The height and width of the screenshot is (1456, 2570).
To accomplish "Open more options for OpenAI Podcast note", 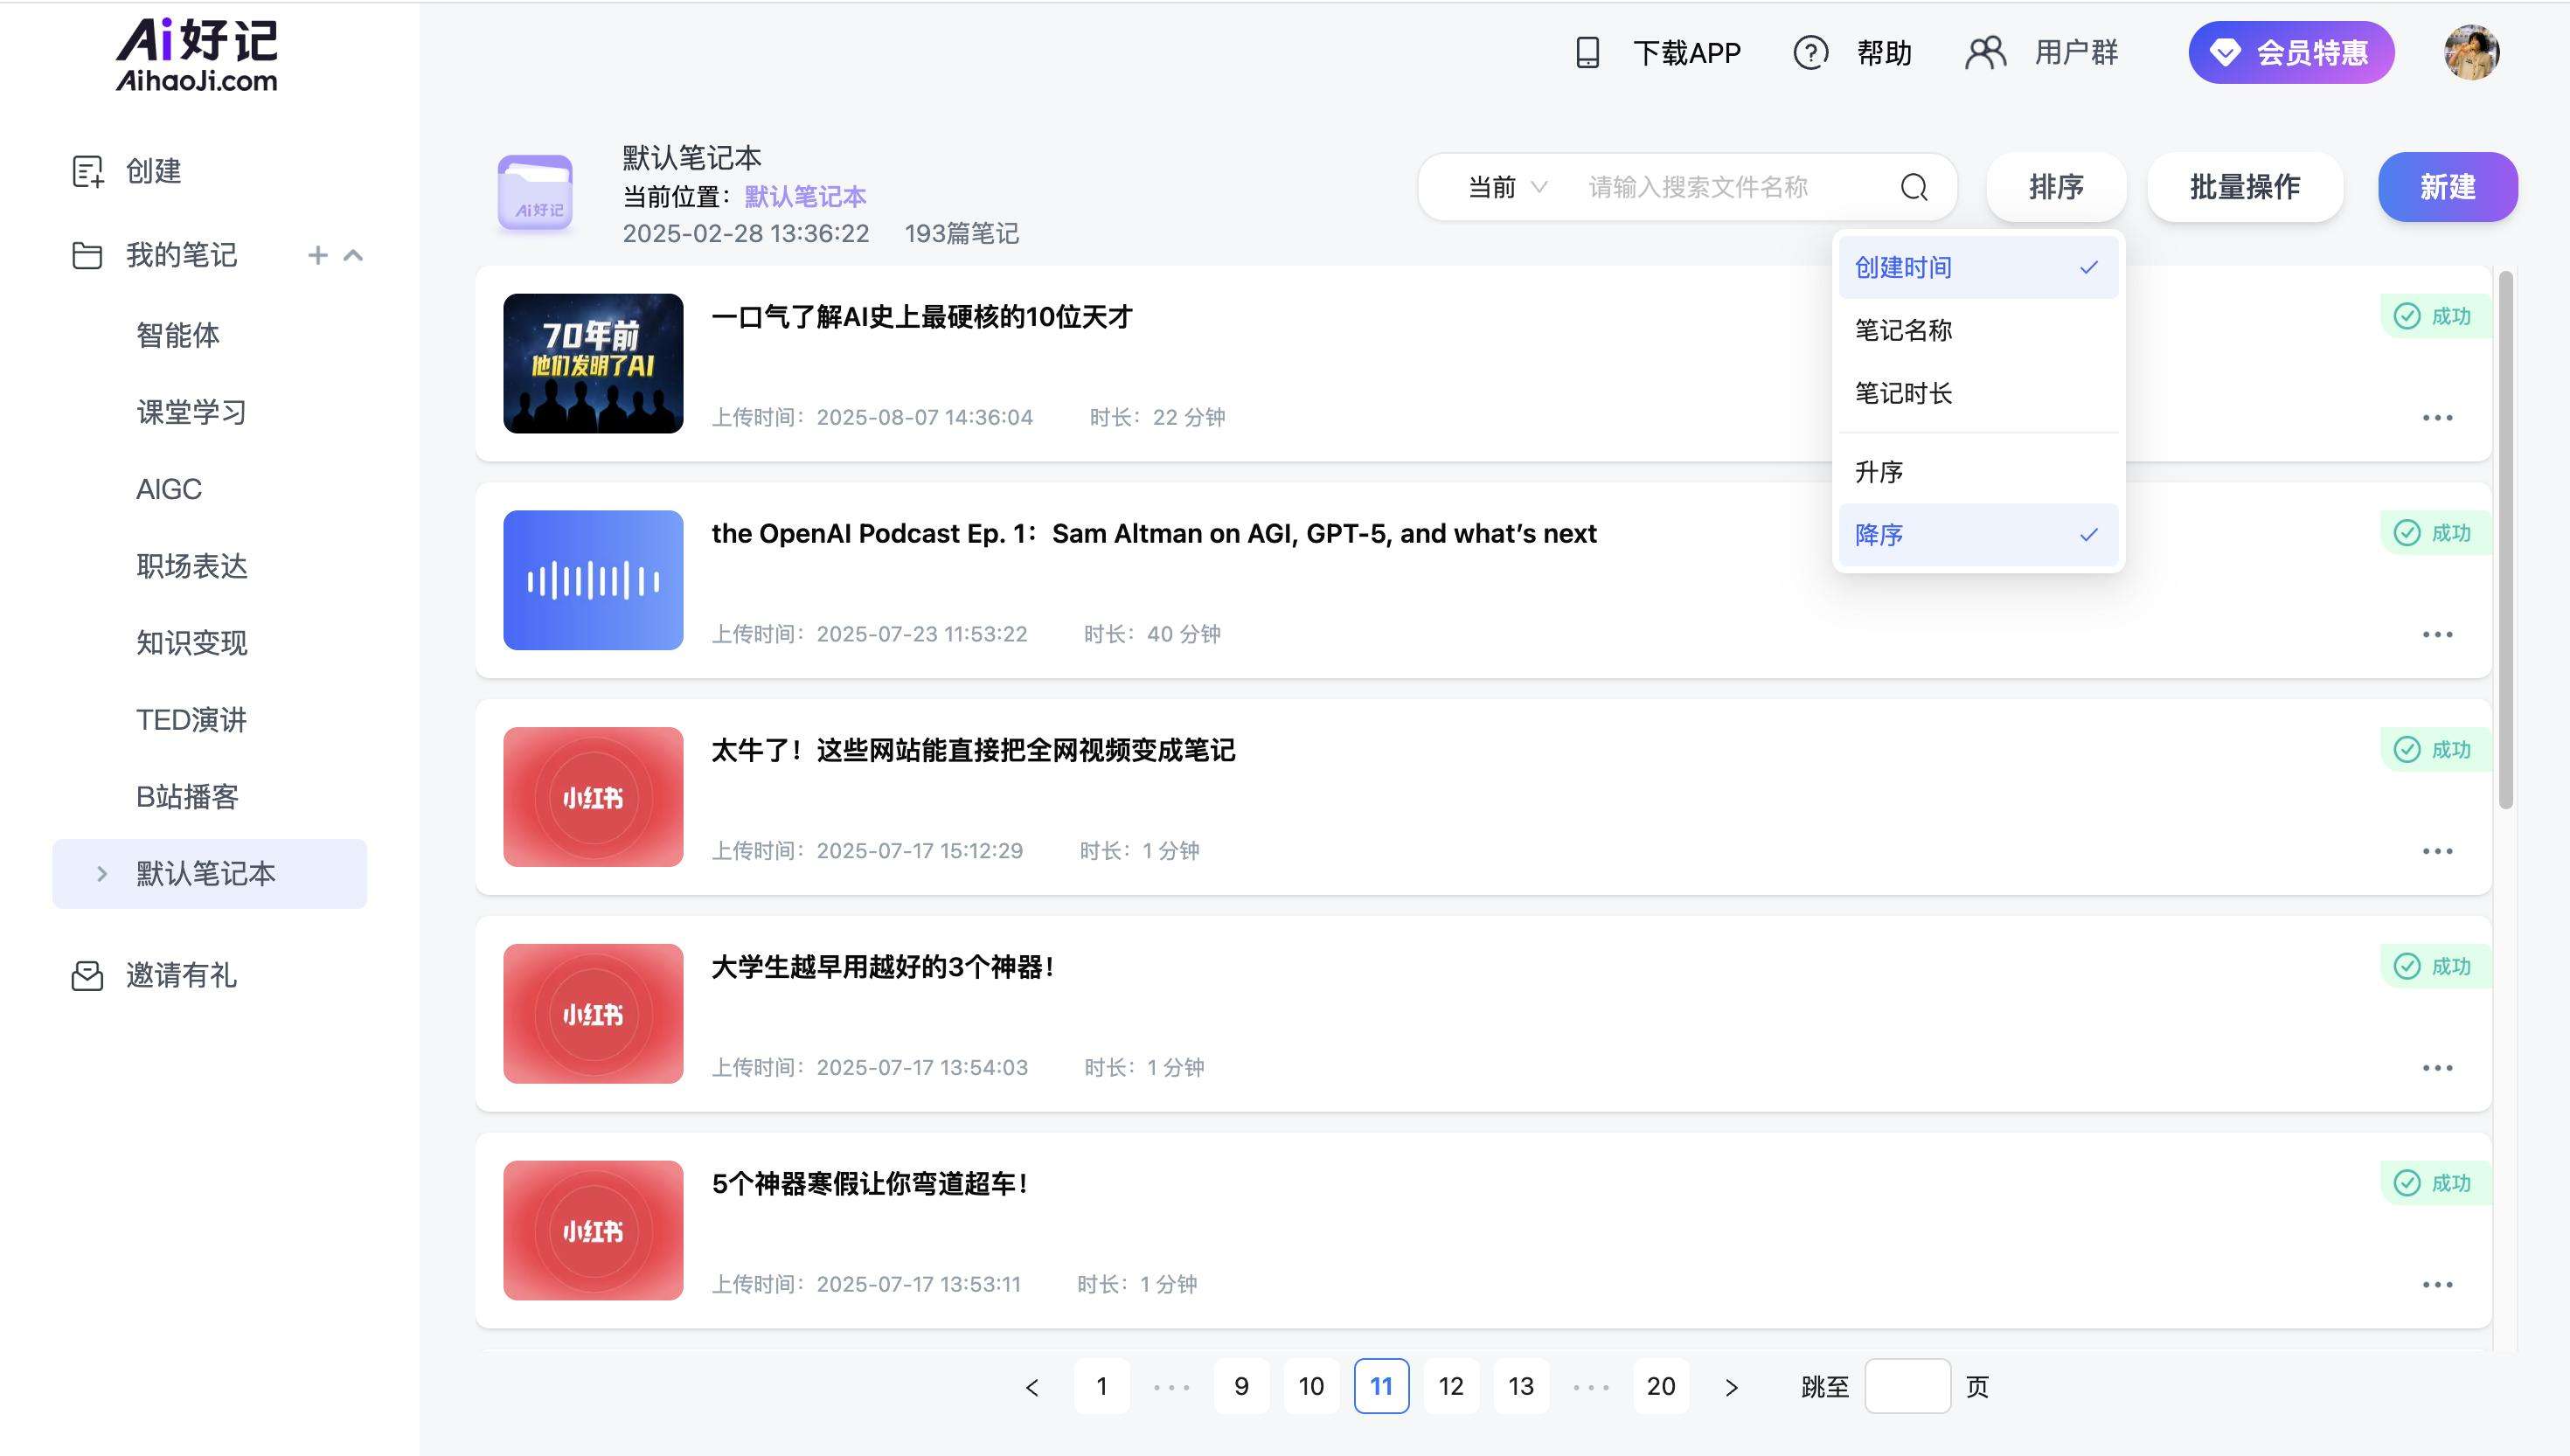I will click(2437, 634).
